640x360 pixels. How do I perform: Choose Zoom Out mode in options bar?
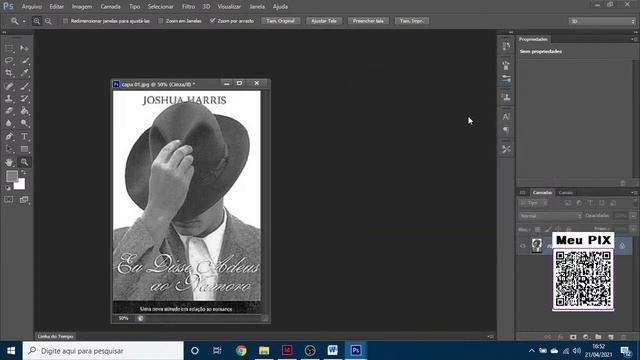(x=48, y=21)
